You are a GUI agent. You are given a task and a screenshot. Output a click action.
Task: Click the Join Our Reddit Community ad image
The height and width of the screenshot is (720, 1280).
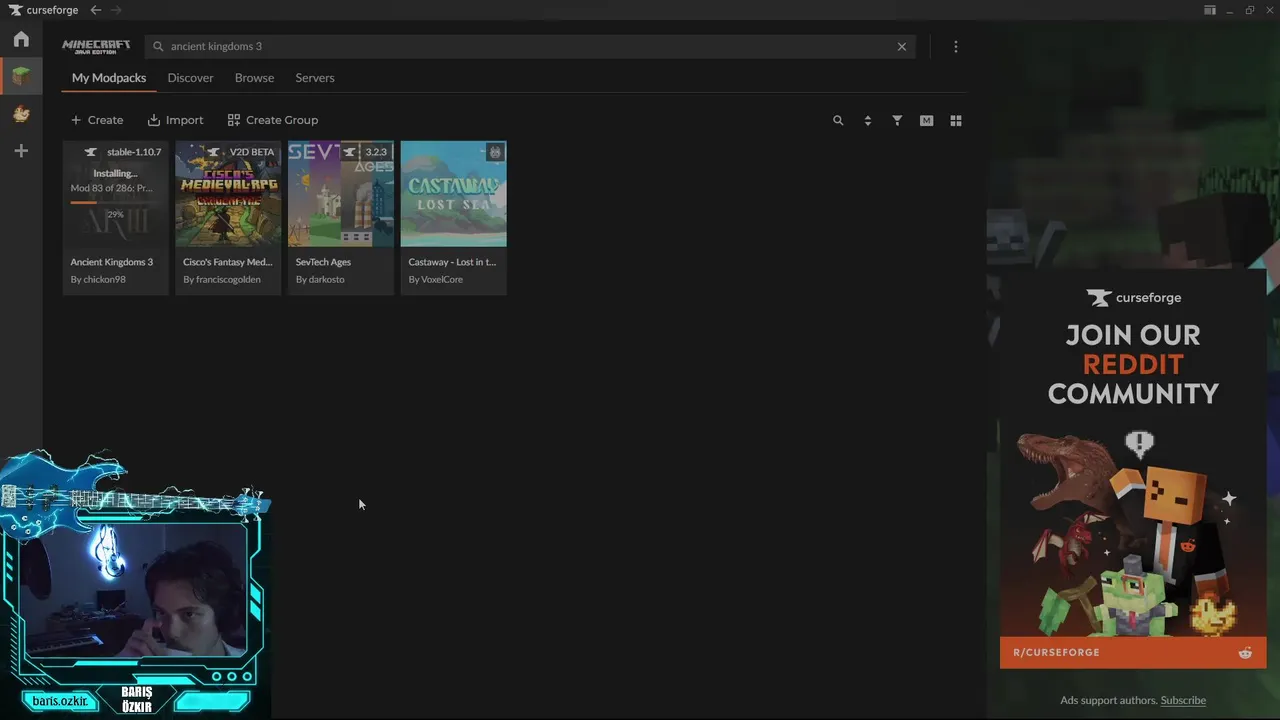1133,469
